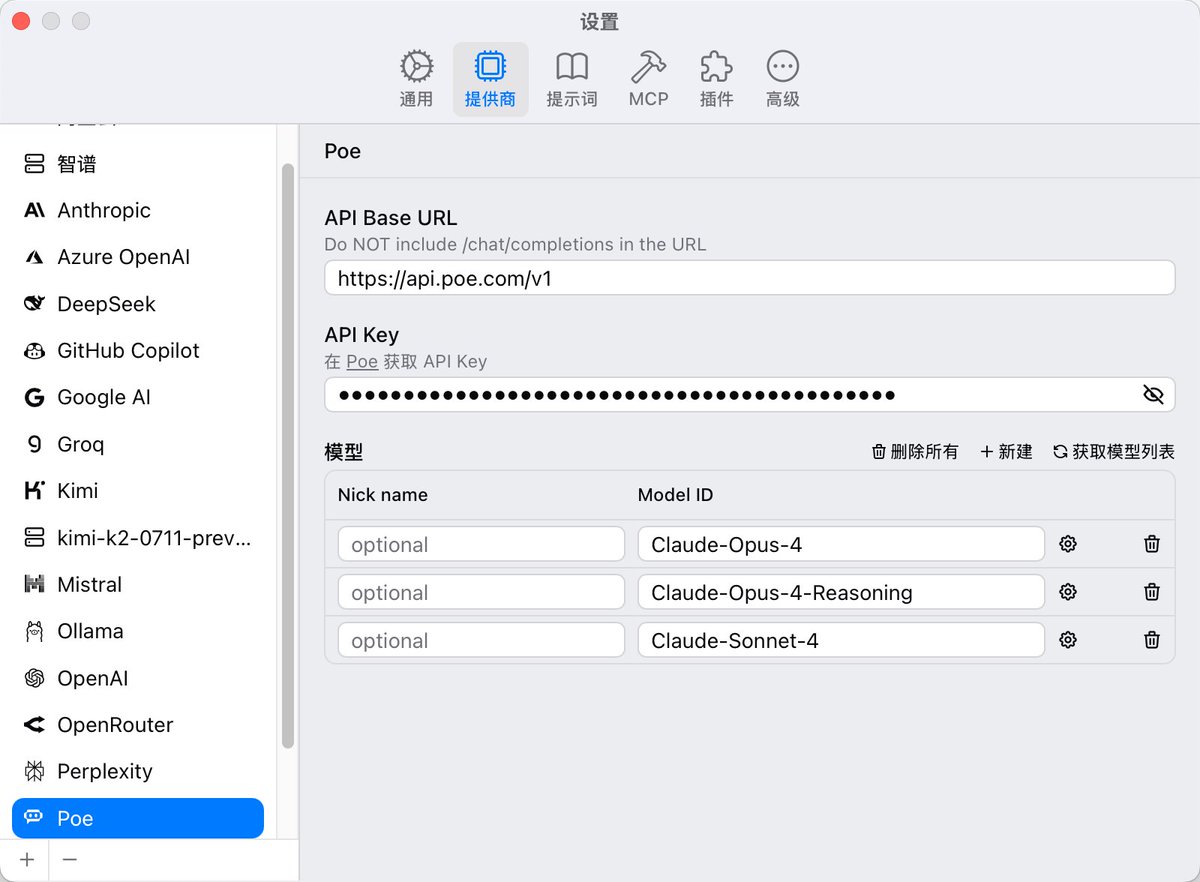The height and width of the screenshot is (882, 1200).
Task: Select OpenRouter provider in sidebar
Action: pos(138,725)
